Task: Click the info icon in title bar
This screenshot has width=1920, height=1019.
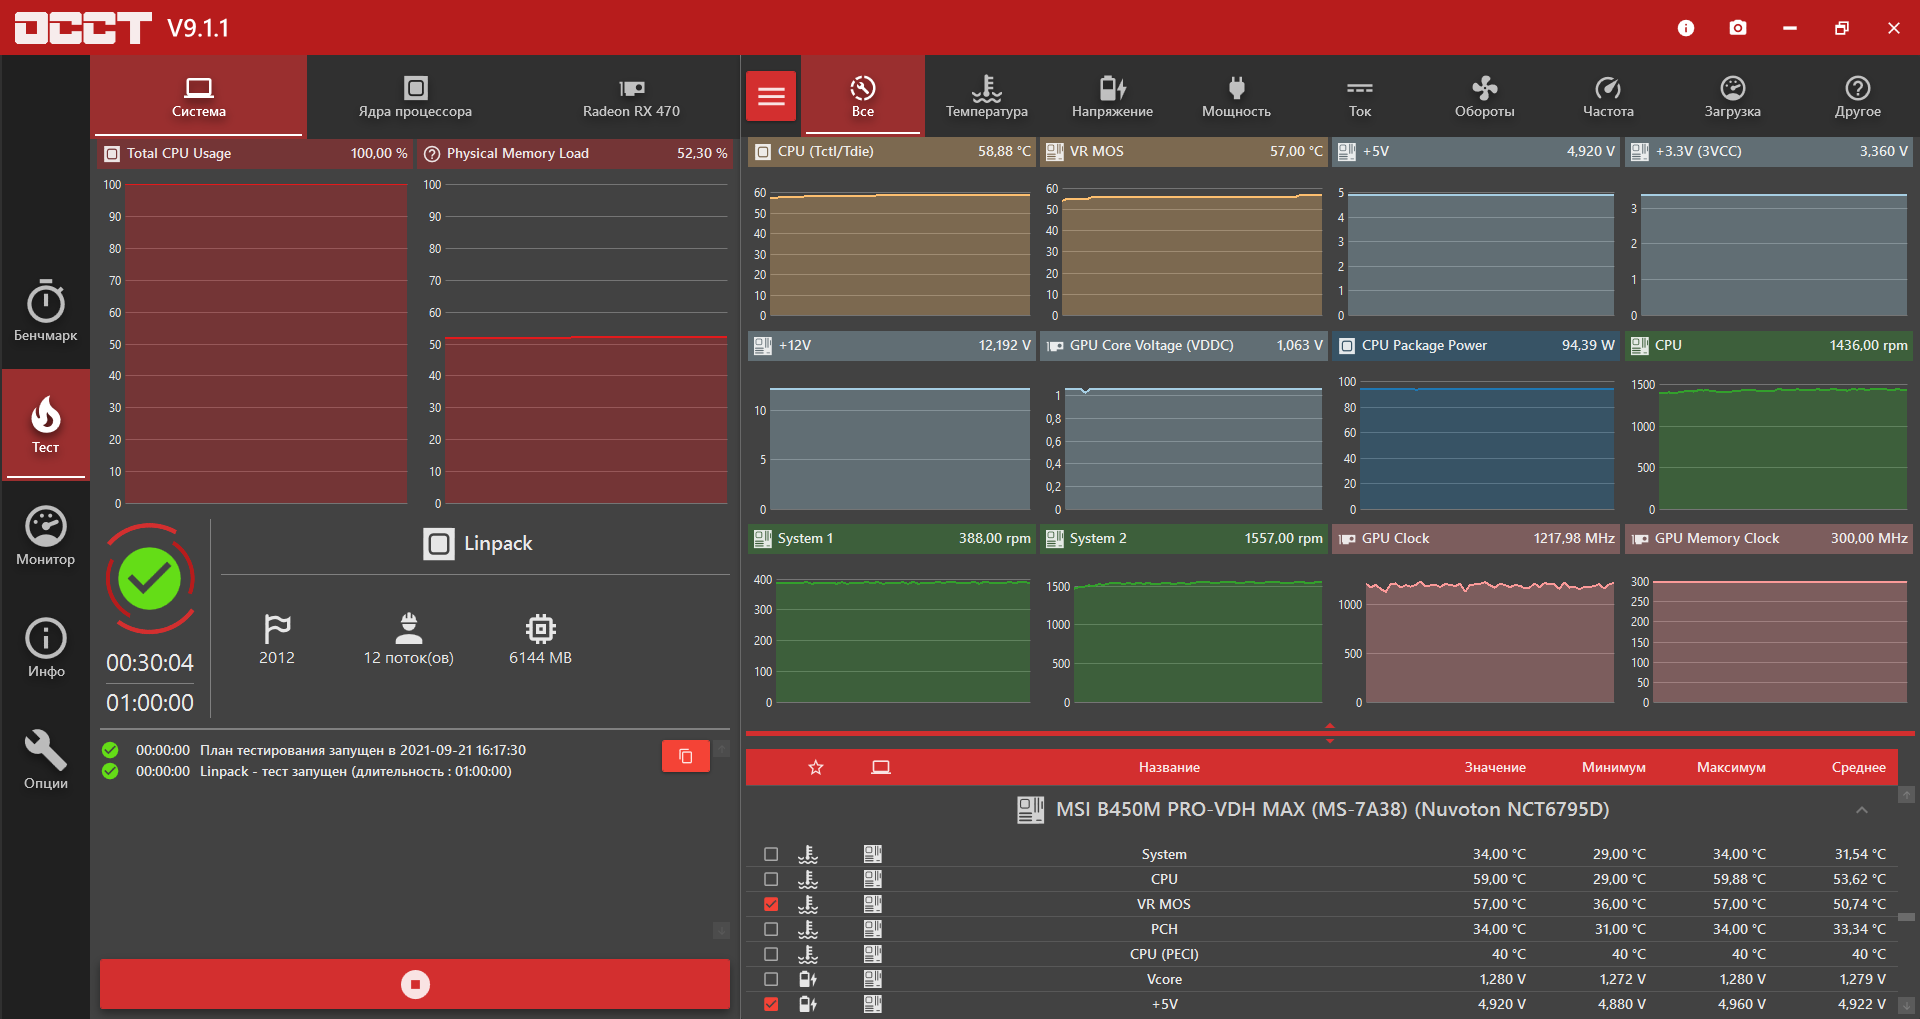Action: coord(1686,28)
